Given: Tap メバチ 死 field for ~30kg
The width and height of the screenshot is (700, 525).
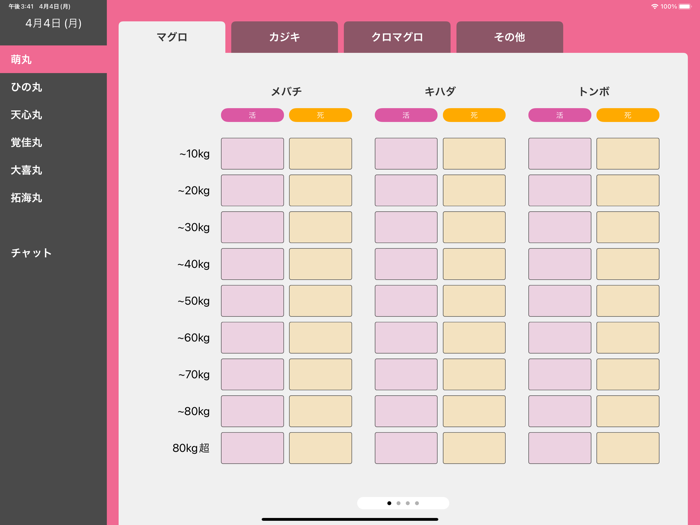Looking at the screenshot, I should tap(321, 227).
